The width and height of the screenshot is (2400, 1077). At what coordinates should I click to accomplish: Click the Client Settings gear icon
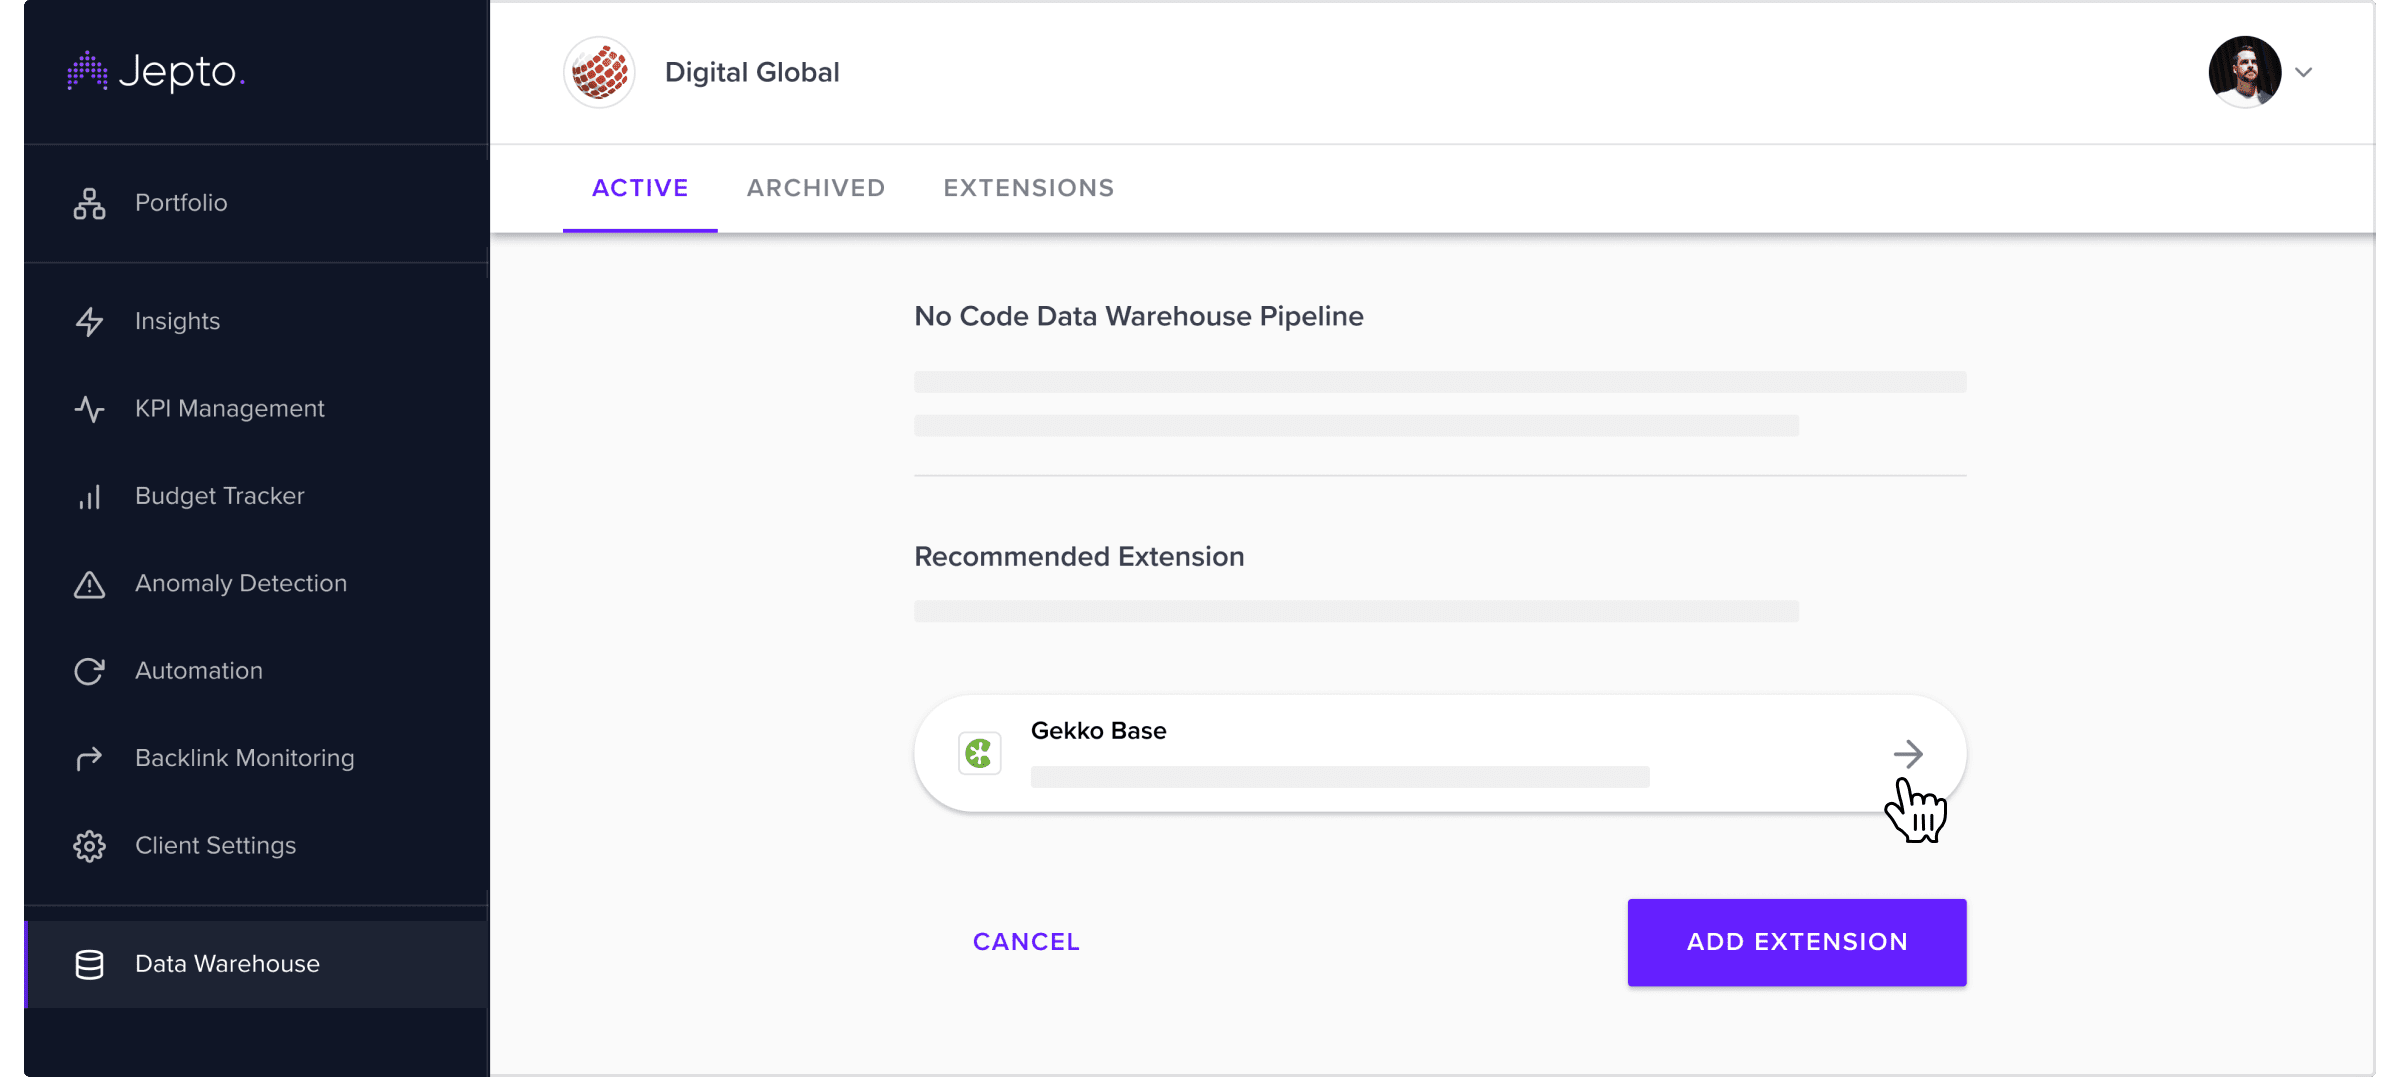[90, 846]
